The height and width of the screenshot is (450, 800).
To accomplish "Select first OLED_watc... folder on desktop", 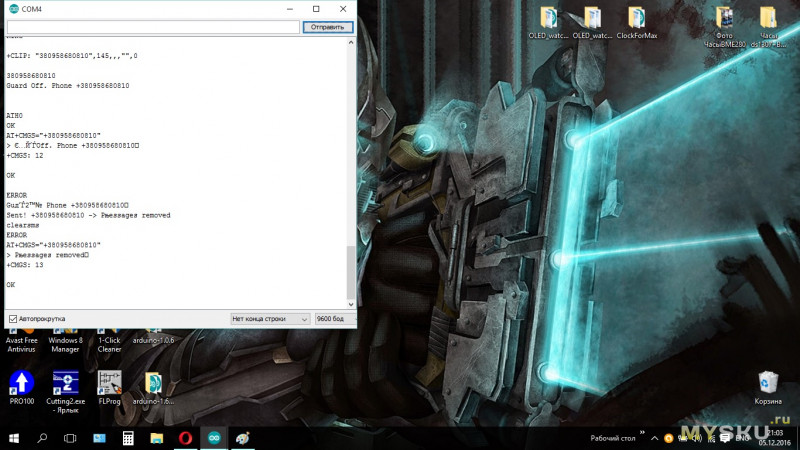I will [548, 22].
